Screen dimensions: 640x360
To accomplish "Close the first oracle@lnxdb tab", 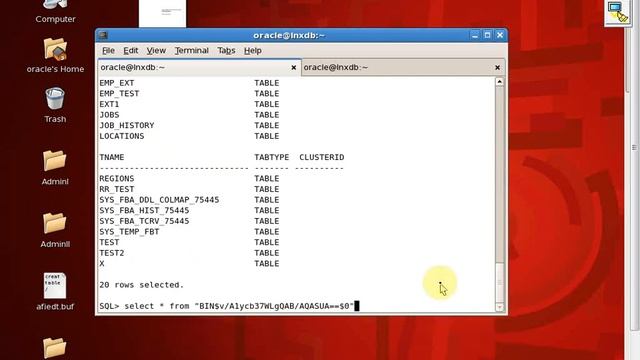I will 293,67.
